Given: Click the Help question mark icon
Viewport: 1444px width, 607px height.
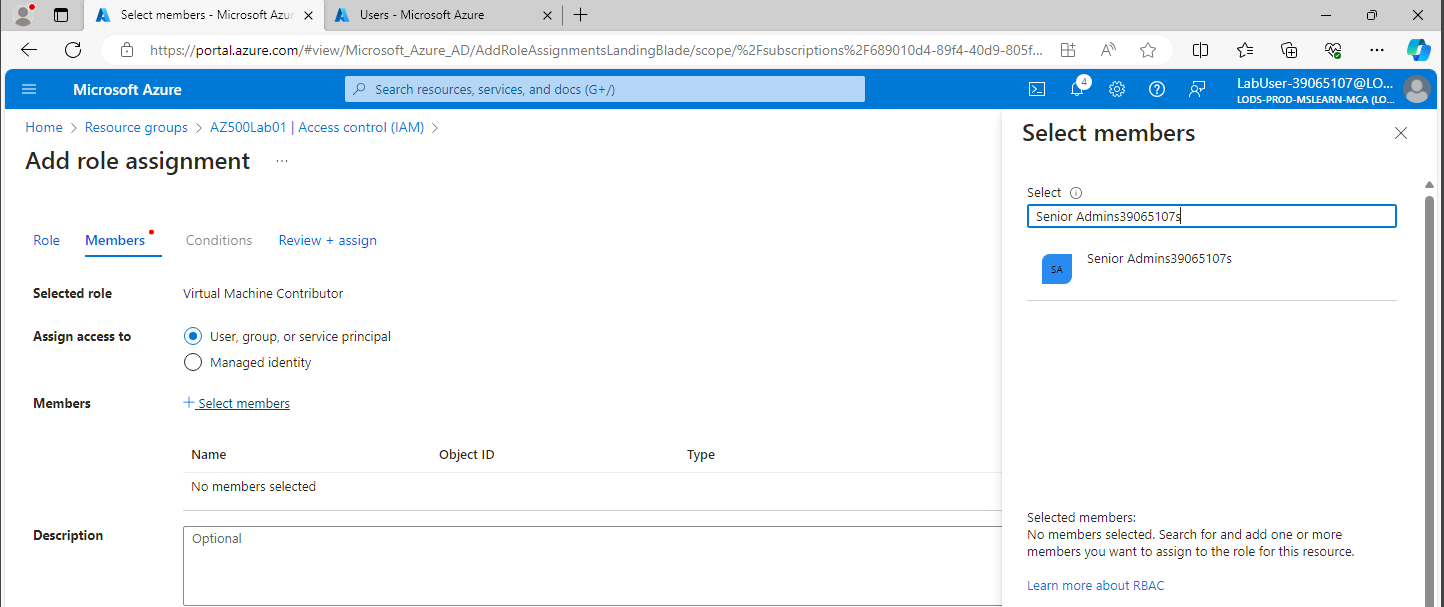Looking at the screenshot, I should (x=1157, y=89).
